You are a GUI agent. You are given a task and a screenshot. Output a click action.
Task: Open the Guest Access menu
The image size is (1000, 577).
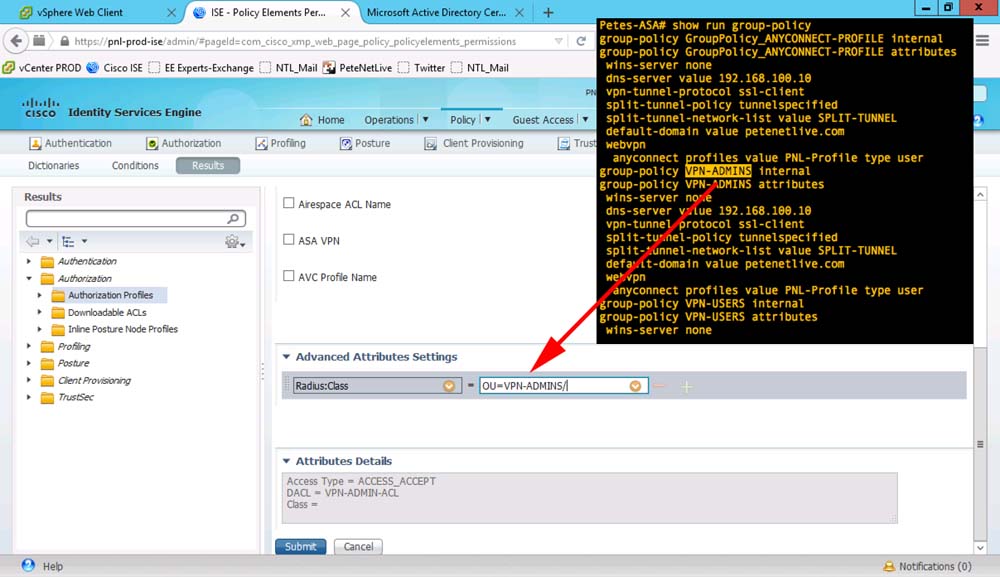(x=550, y=120)
